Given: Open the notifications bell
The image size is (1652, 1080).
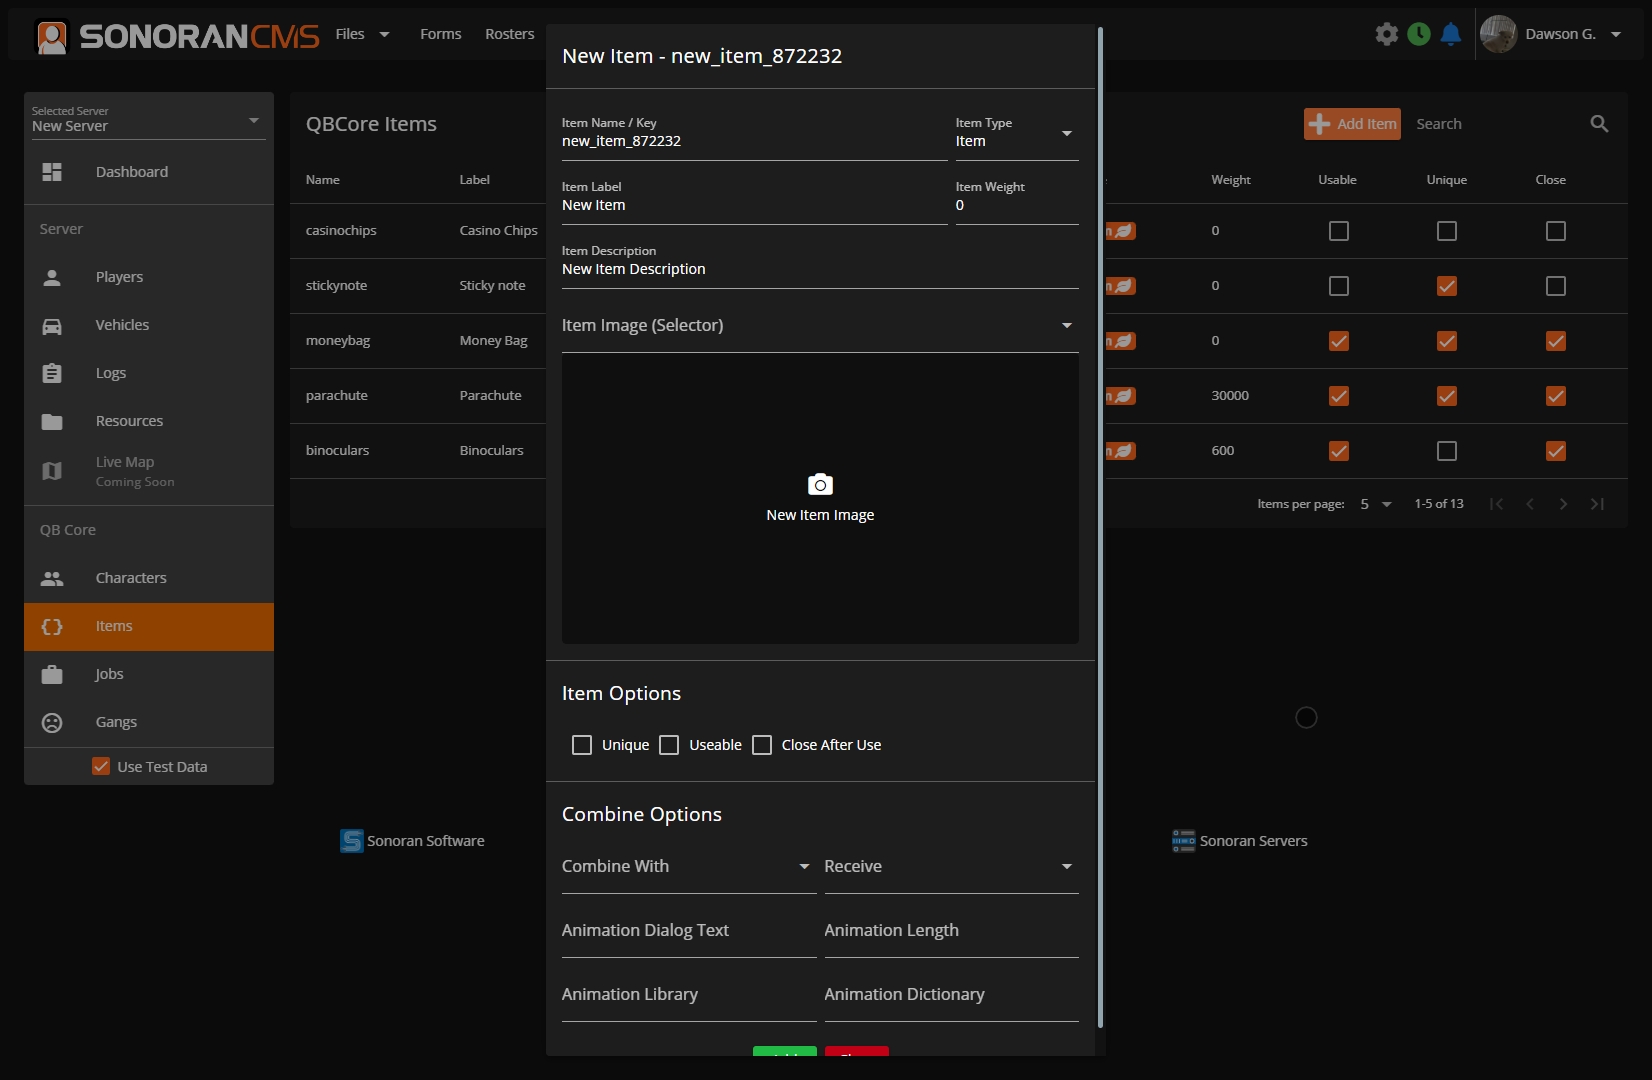Looking at the screenshot, I should 1450,34.
